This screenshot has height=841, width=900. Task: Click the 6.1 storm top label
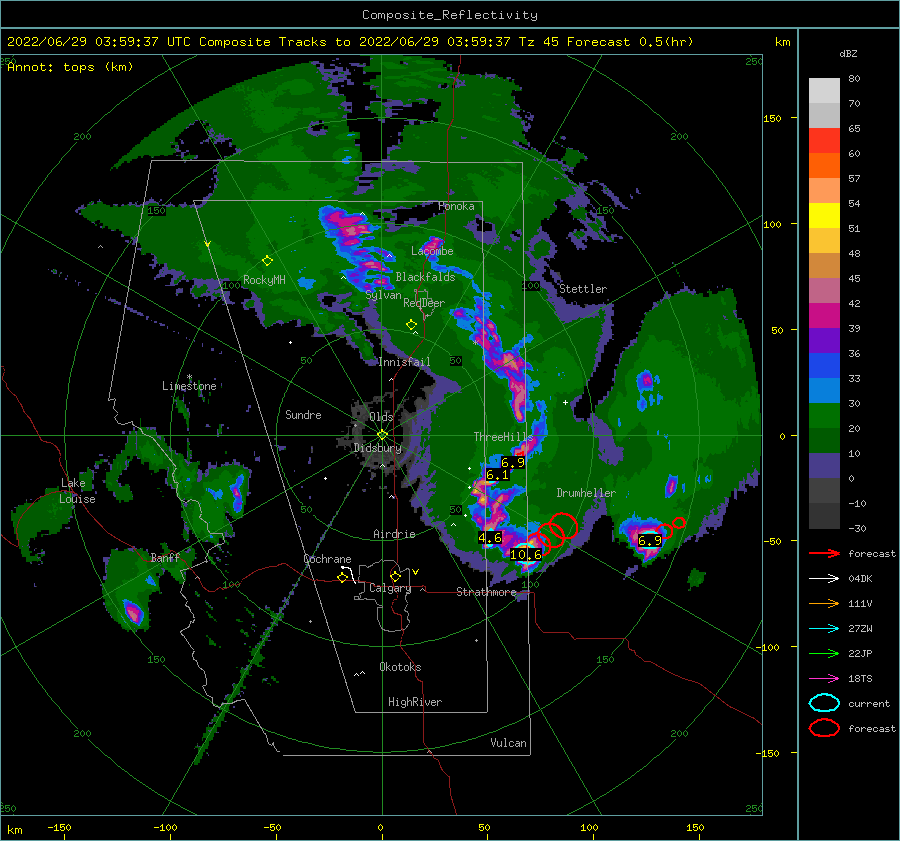tap(498, 475)
